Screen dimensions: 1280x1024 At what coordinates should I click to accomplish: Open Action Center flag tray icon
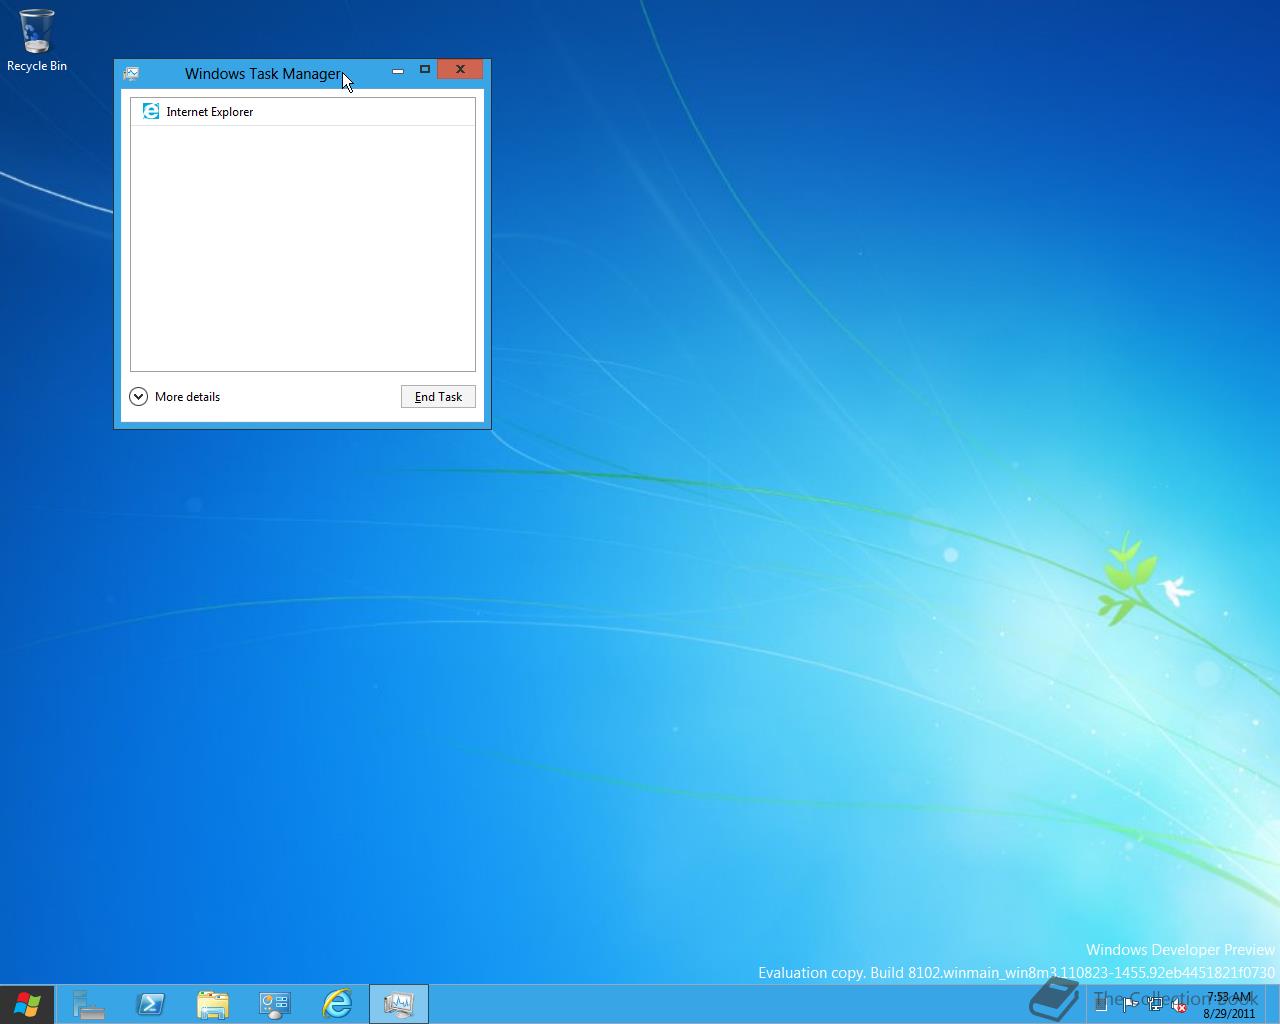1130,1006
